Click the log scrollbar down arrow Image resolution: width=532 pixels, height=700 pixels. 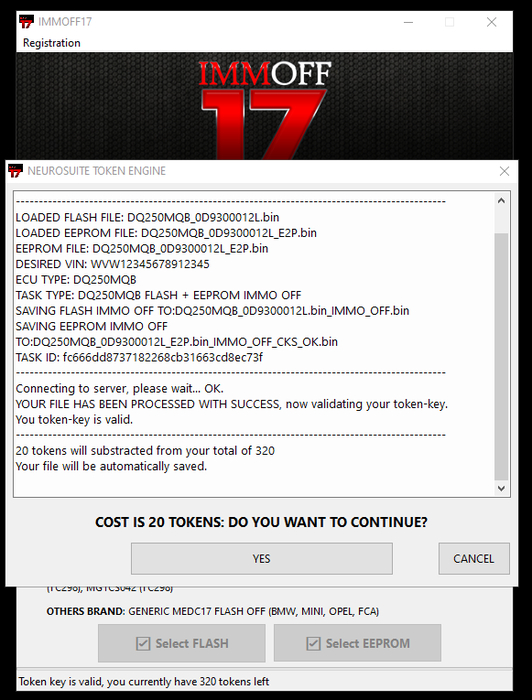(x=501, y=488)
